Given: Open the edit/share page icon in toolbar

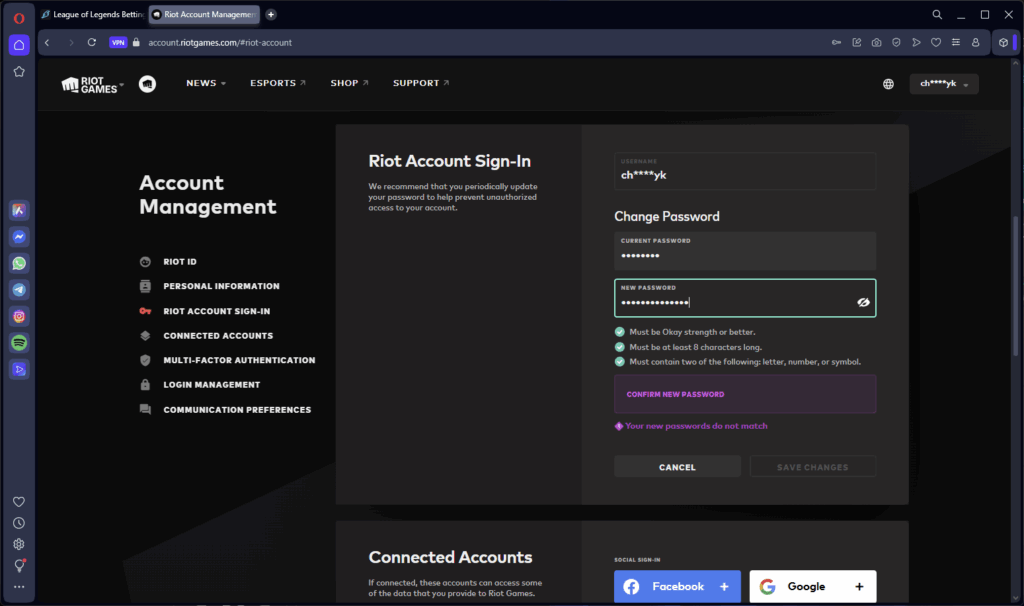Looking at the screenshot, I should tap(856, 42).
